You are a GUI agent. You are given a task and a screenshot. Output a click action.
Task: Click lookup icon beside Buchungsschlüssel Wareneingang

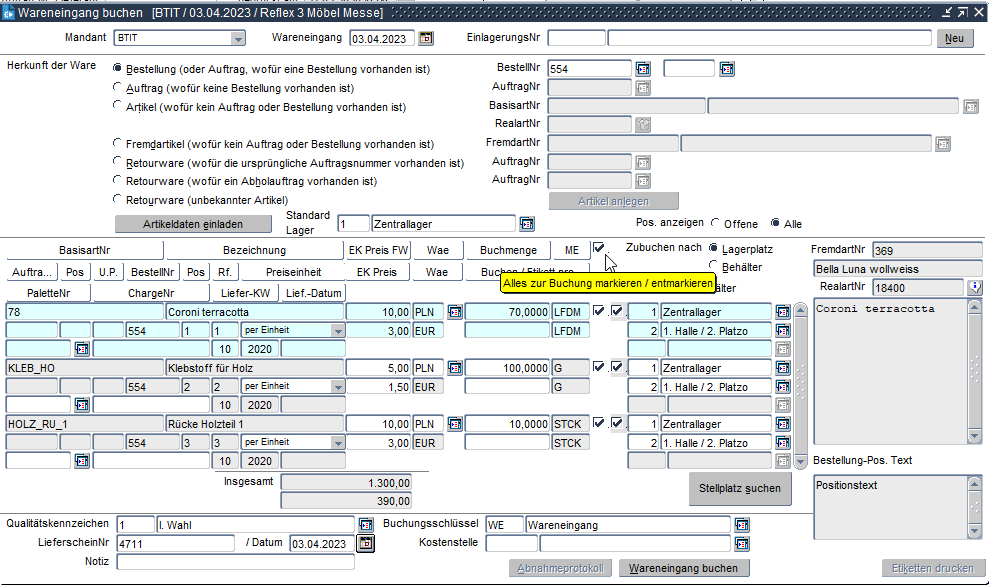click(x=742, y=524)
